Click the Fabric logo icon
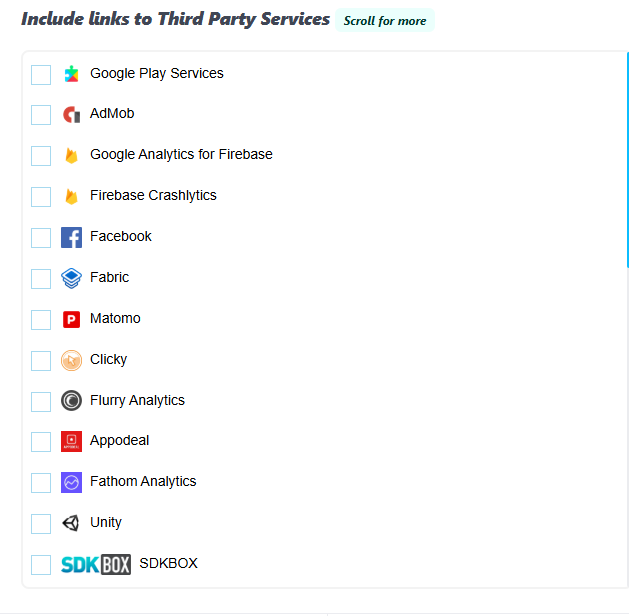The image size is (629, 616). [71, 278]
